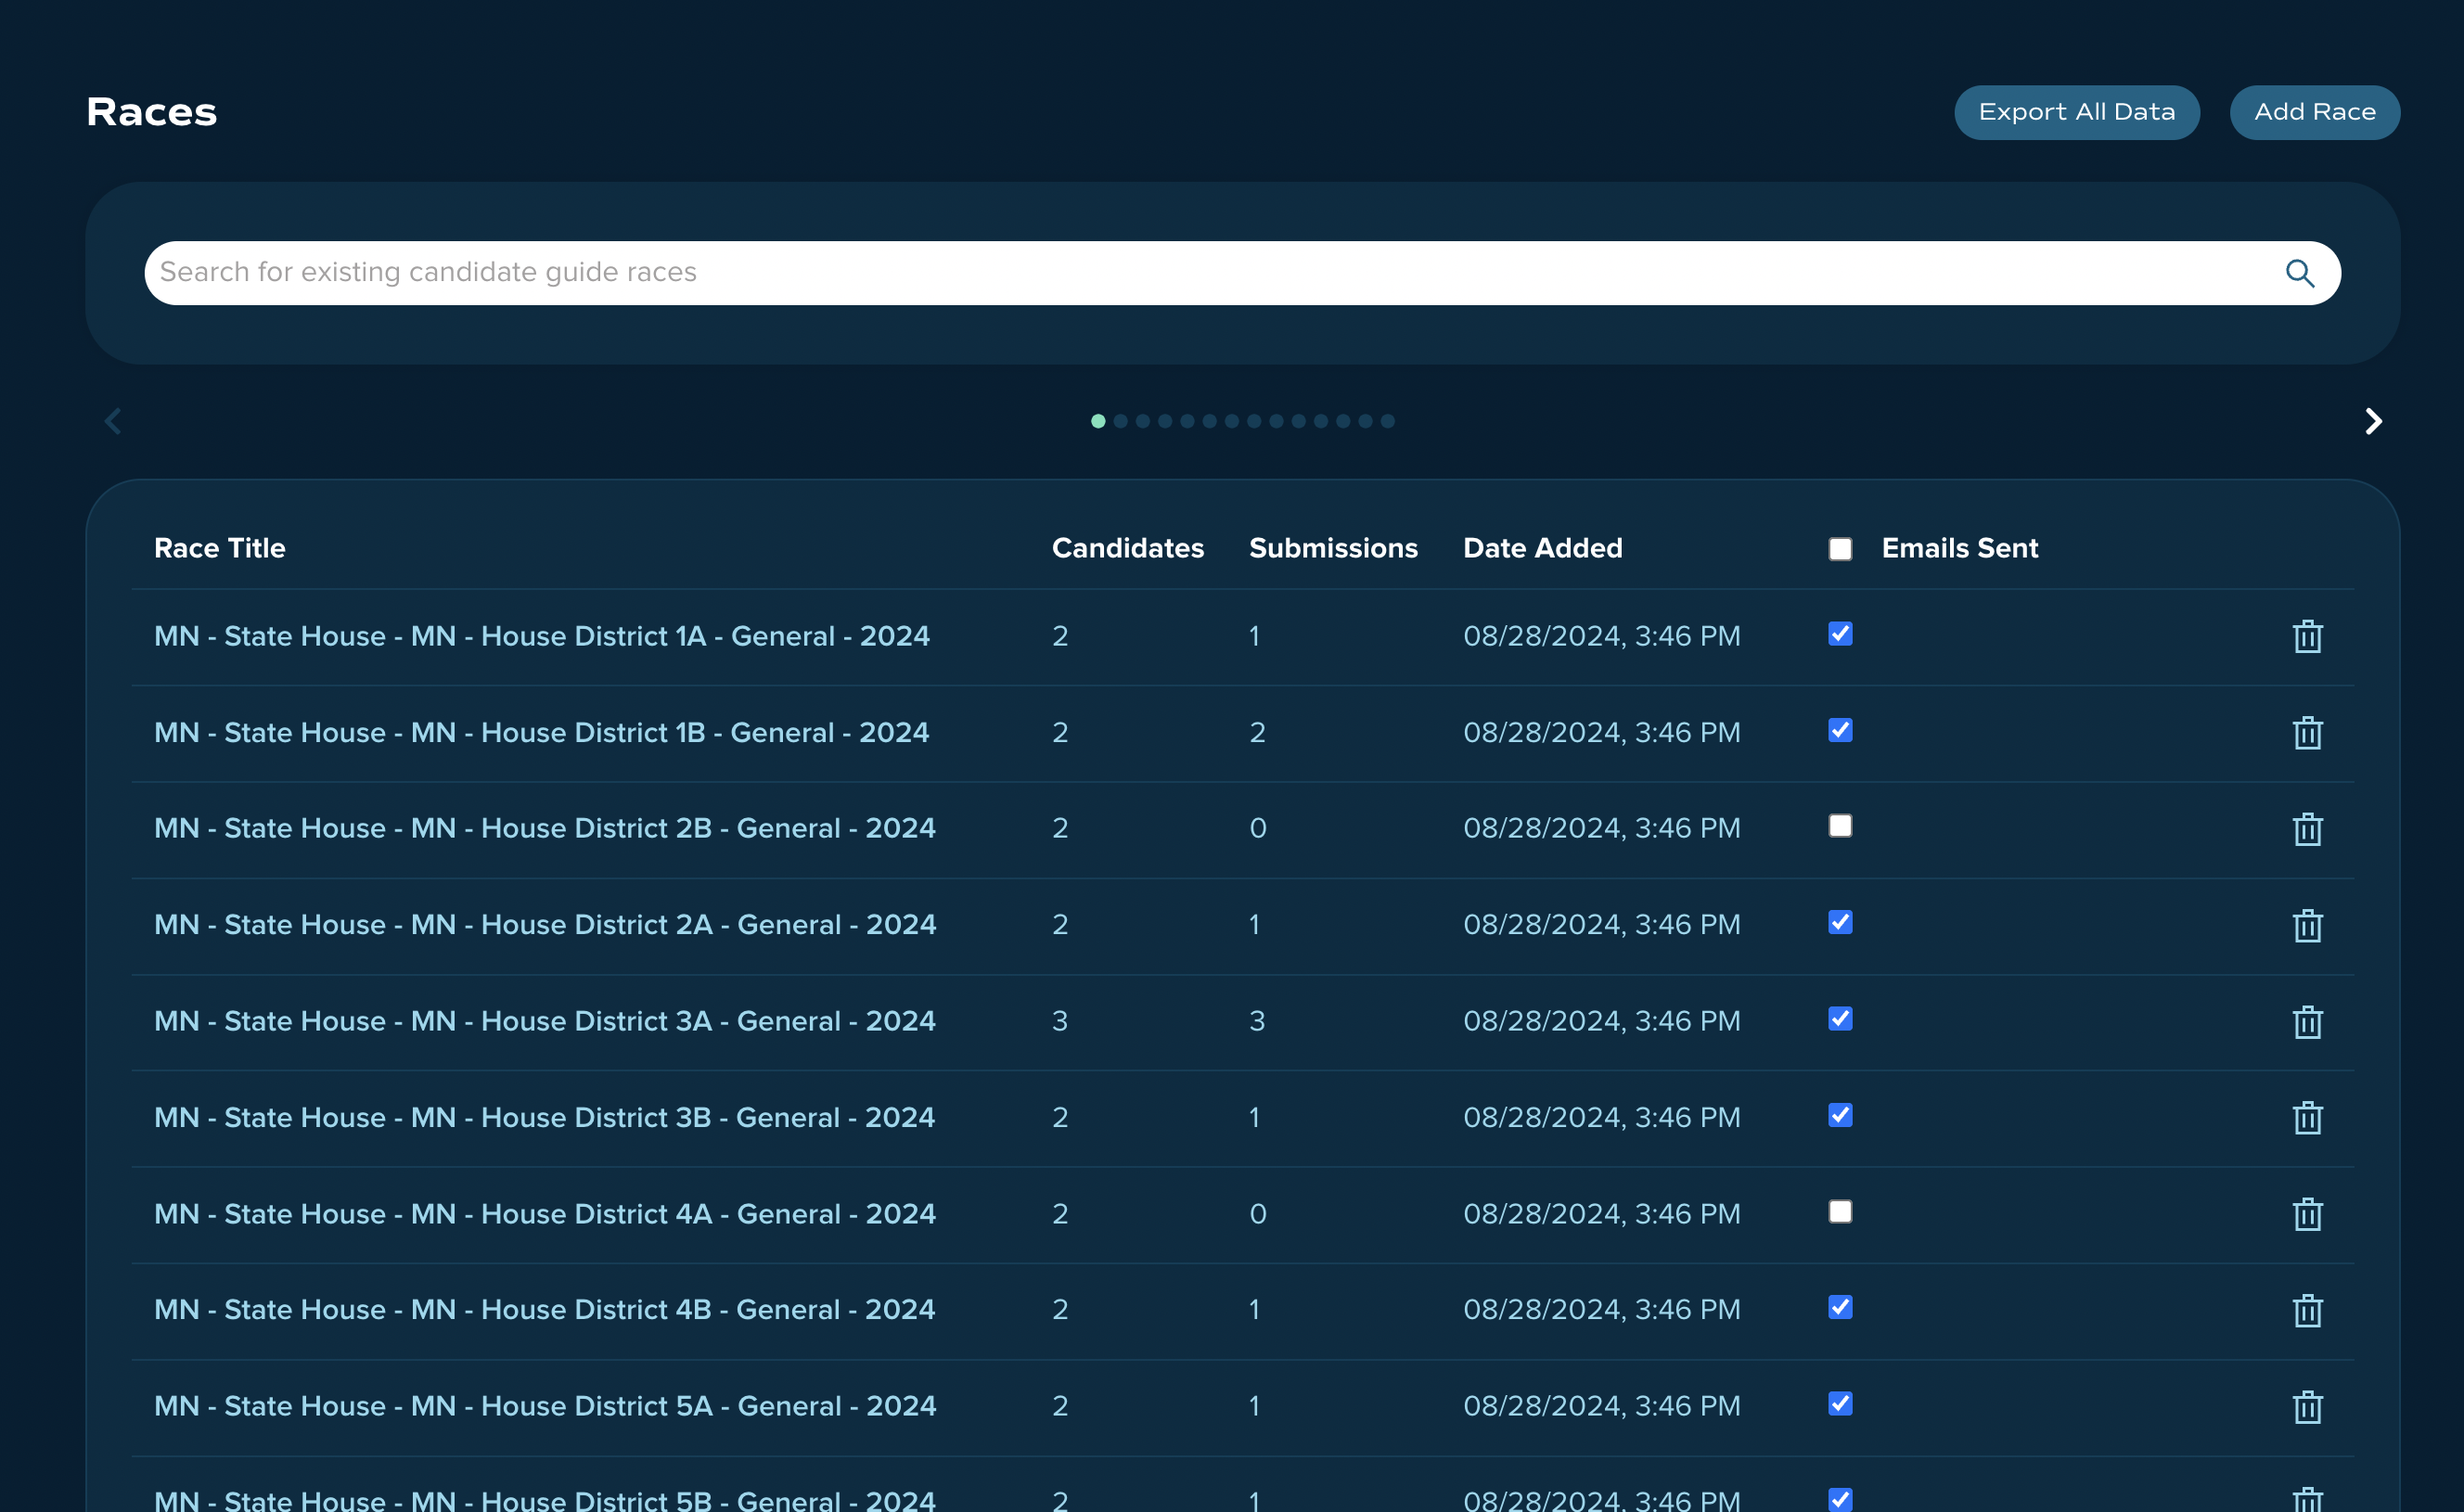Open House District 5A General 2024 race
The height and width of the screenshot is (1512, 2464).
coord(545,1406)
